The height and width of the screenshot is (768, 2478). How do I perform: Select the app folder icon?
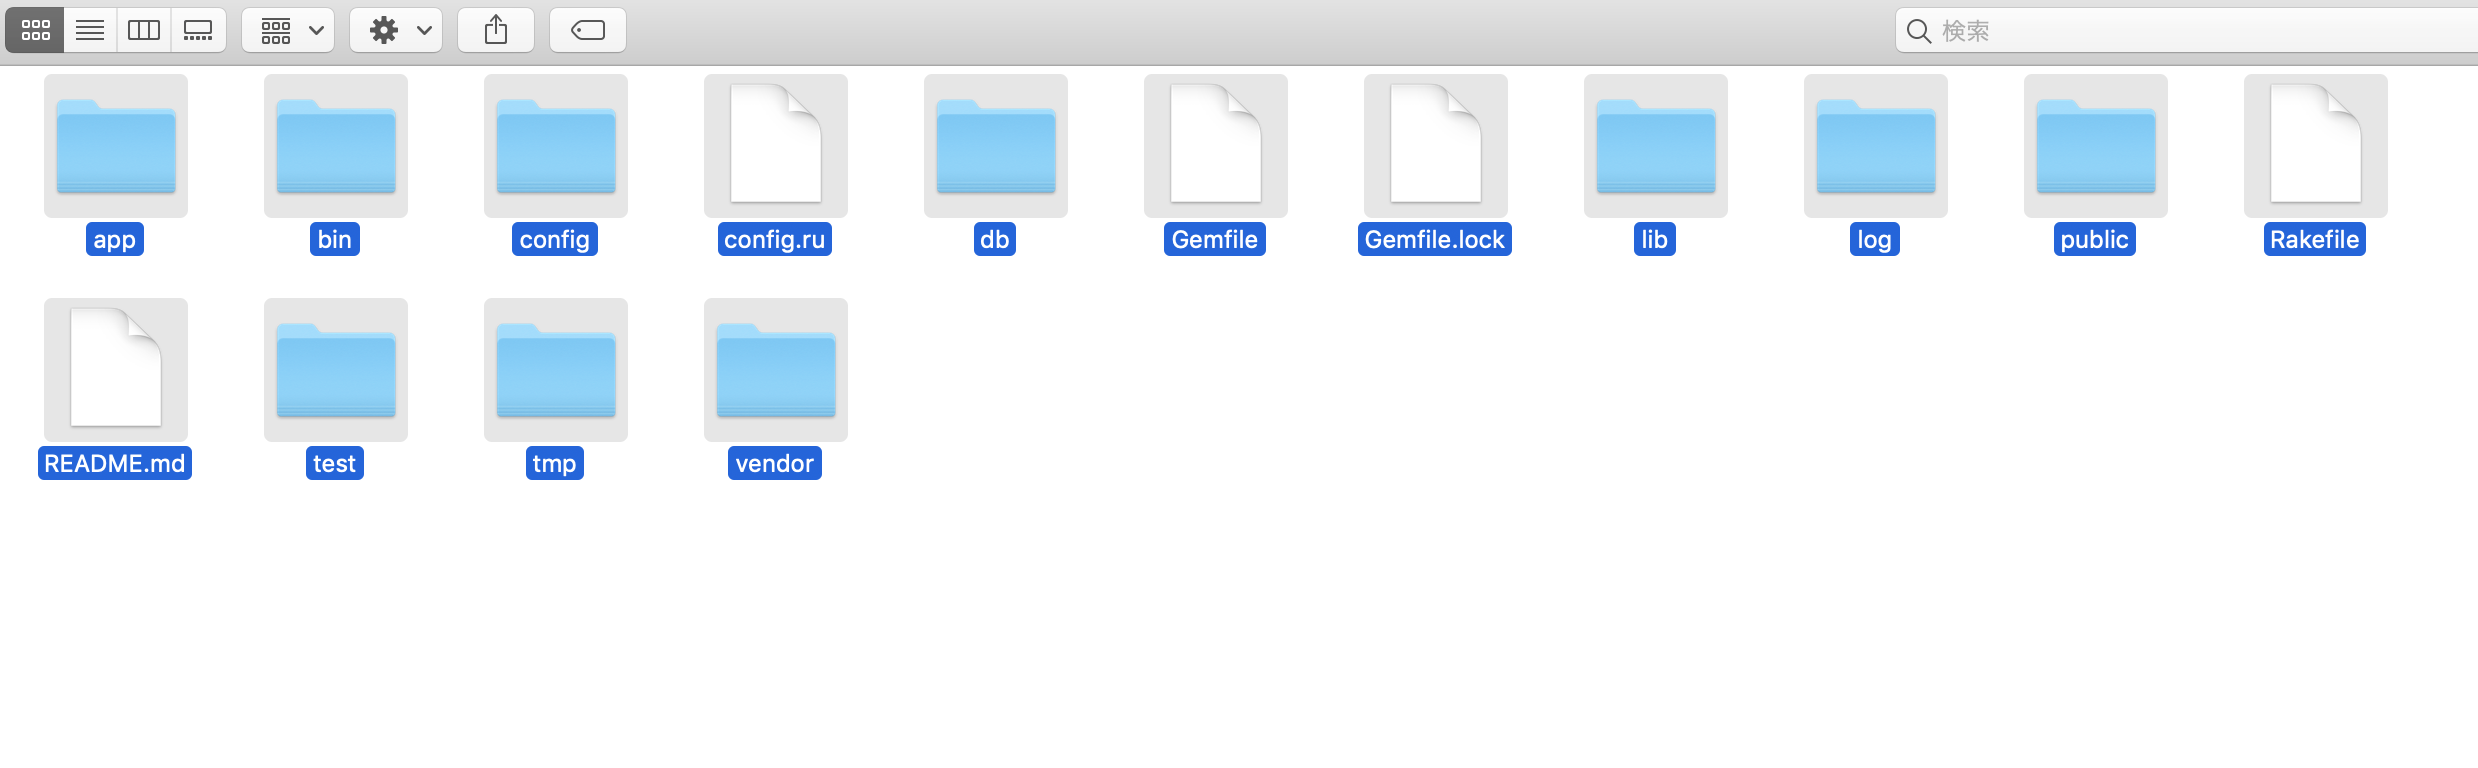116,146
